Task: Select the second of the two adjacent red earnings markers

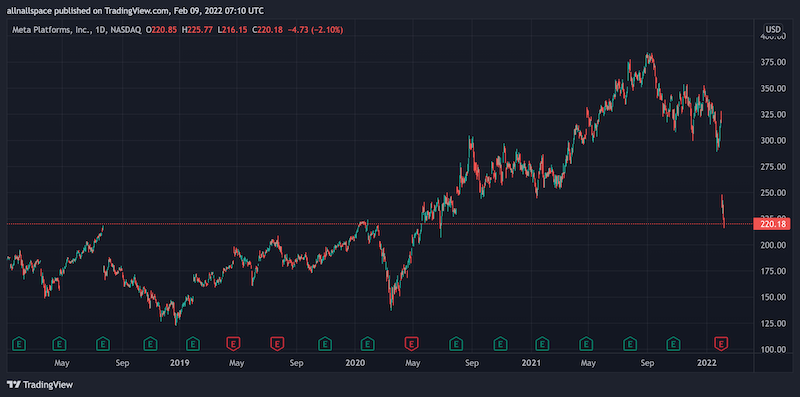Action: click(x=277, y=344)
